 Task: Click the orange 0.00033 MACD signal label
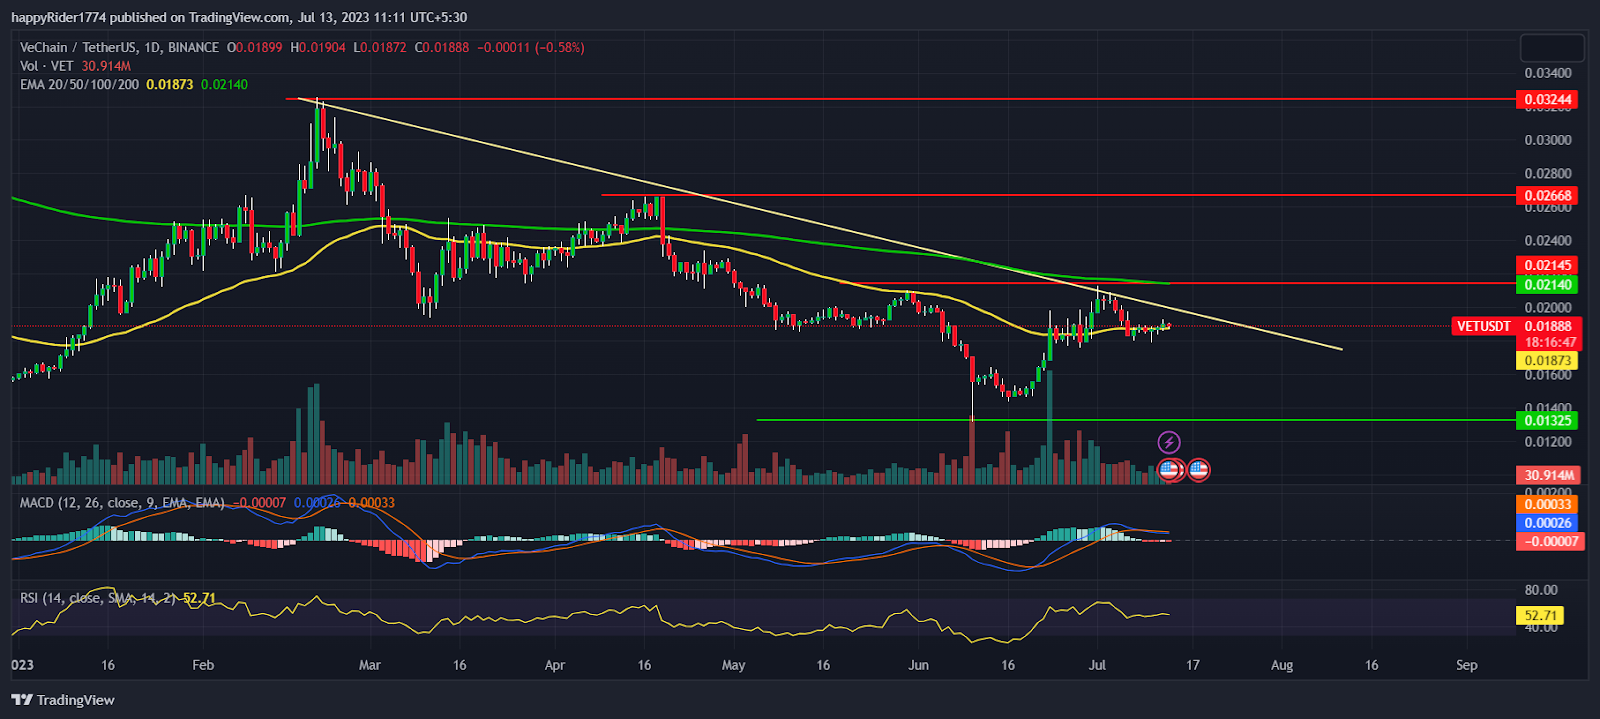tap(1547, 504)
